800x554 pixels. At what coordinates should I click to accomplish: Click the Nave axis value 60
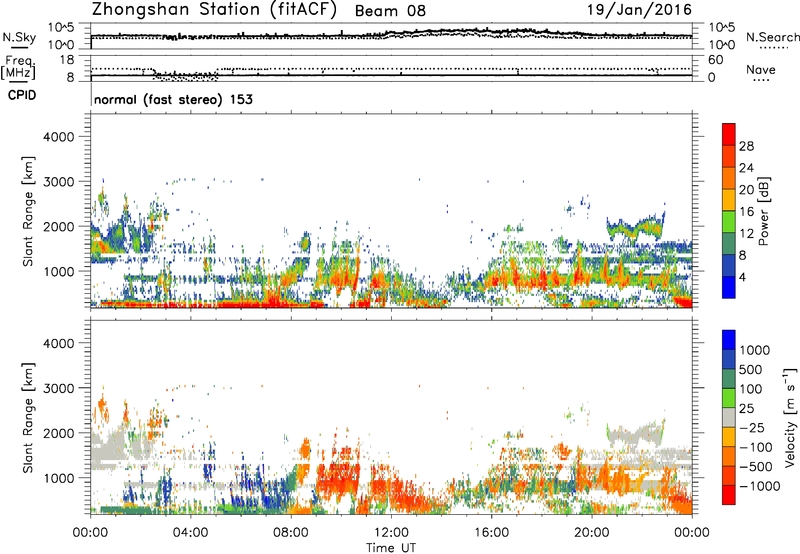coord(715,60)
